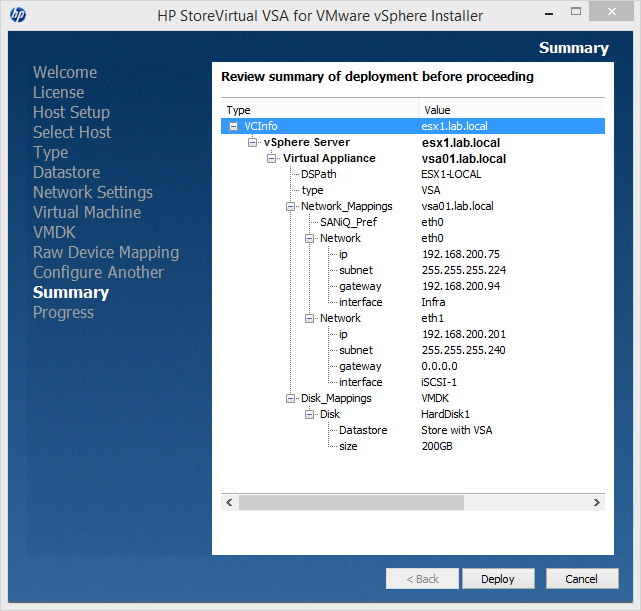Select the SANiQ_Pref row

[413, 222]
